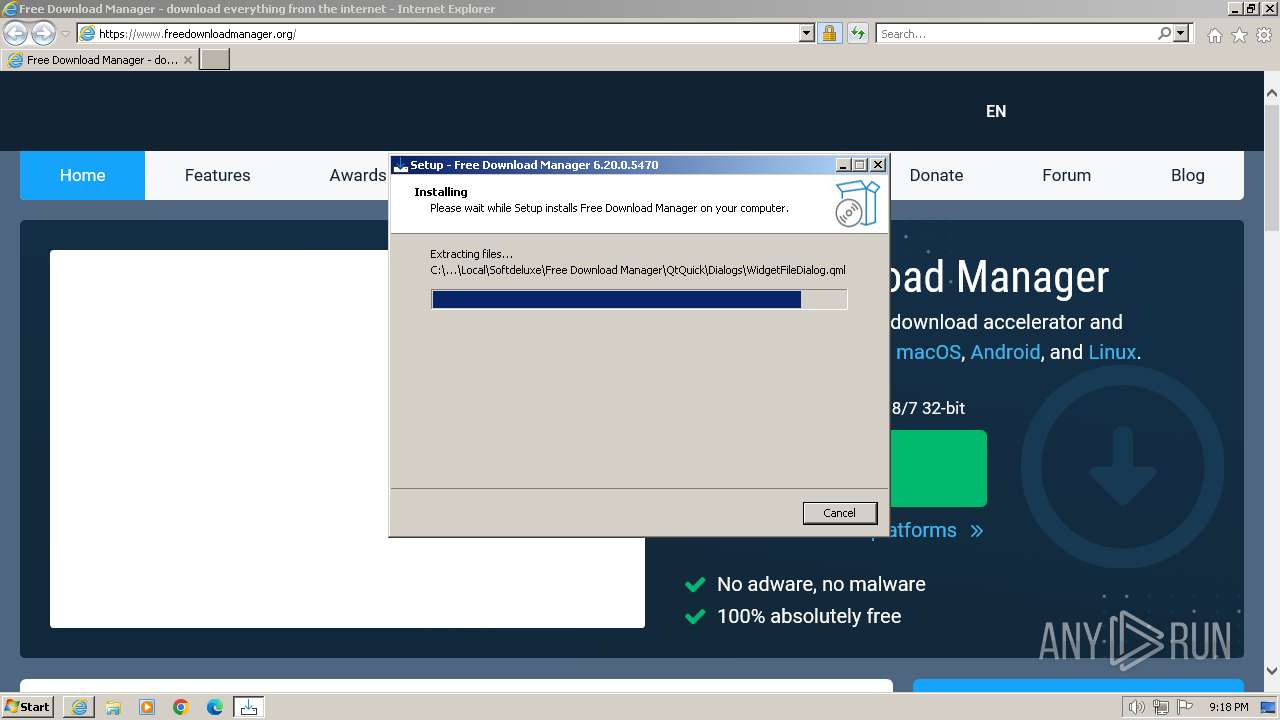Close the Free Download Manager tab

coord(188,60)
